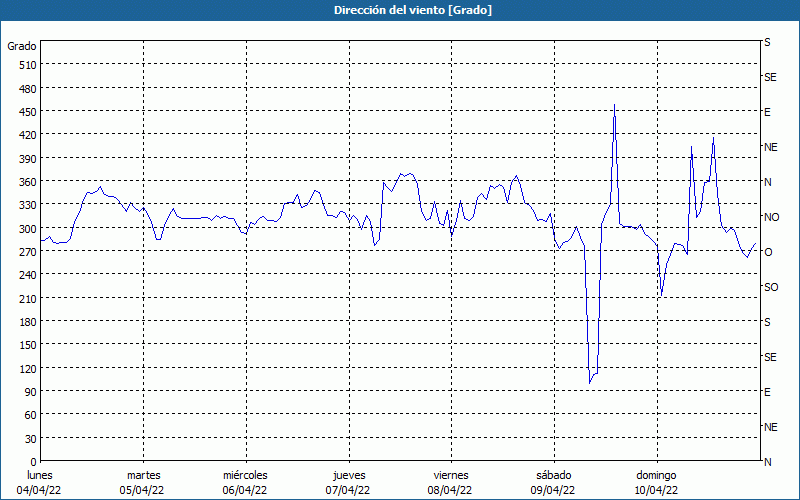Image resolution: width=800 pixels, height=500 pixels.
Task: Click the 420 degree axis value
Action: pyautogui.click(x=28, y=135)
